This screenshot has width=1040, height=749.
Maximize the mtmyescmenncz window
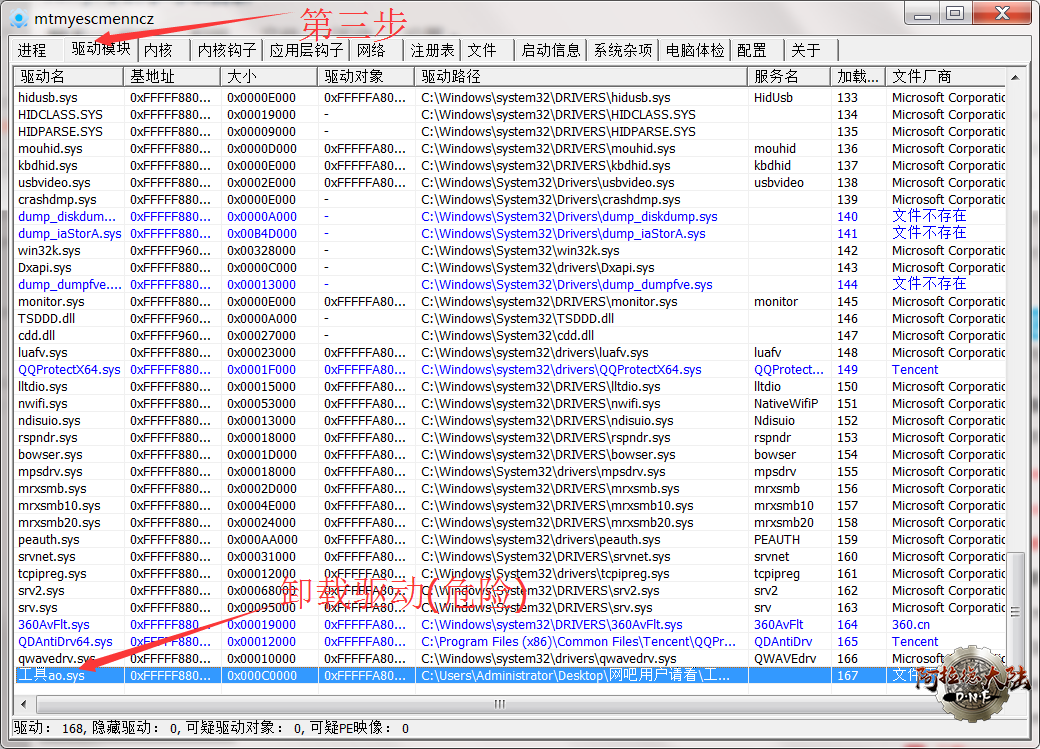tap(954, 13)
